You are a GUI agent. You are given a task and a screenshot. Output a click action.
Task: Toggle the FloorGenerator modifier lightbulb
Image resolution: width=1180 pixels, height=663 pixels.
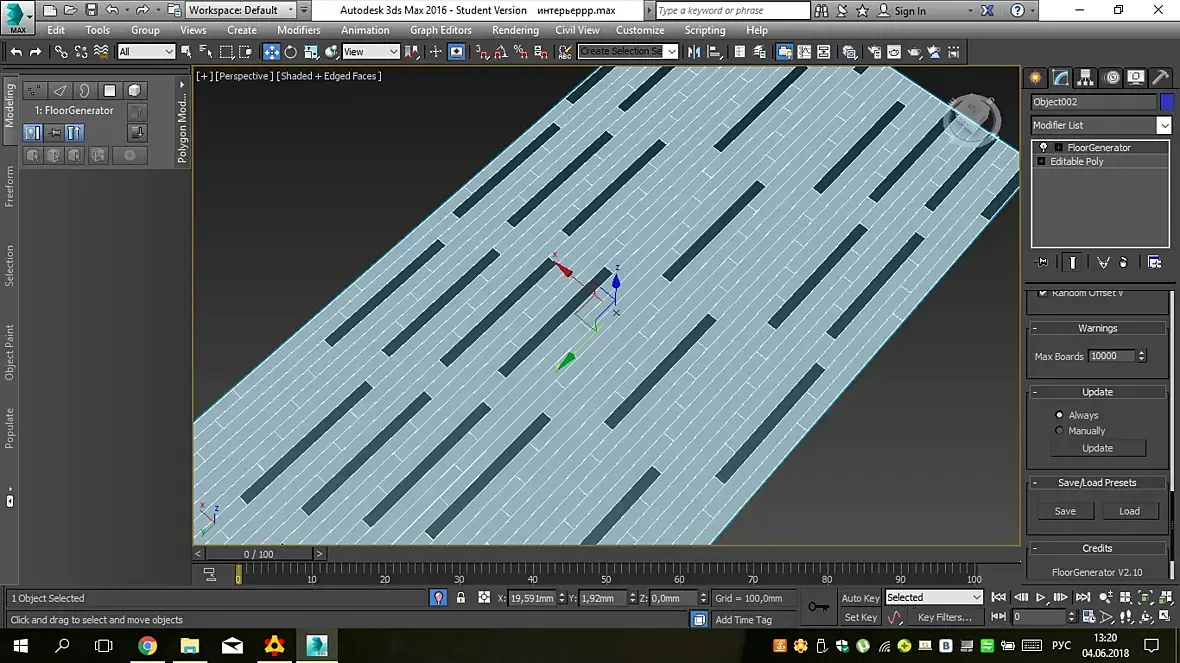pyautogui.click(x=1043, y=147)
